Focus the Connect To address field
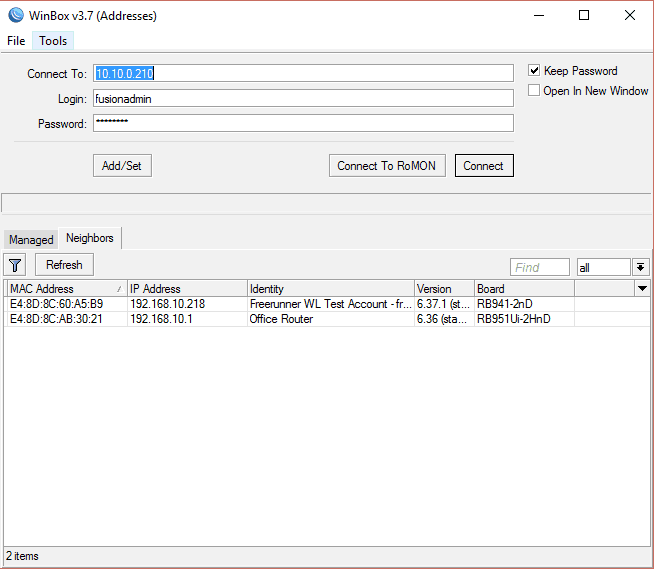The image size is (654, 569). pyautogui.click(x=303, y=73)
